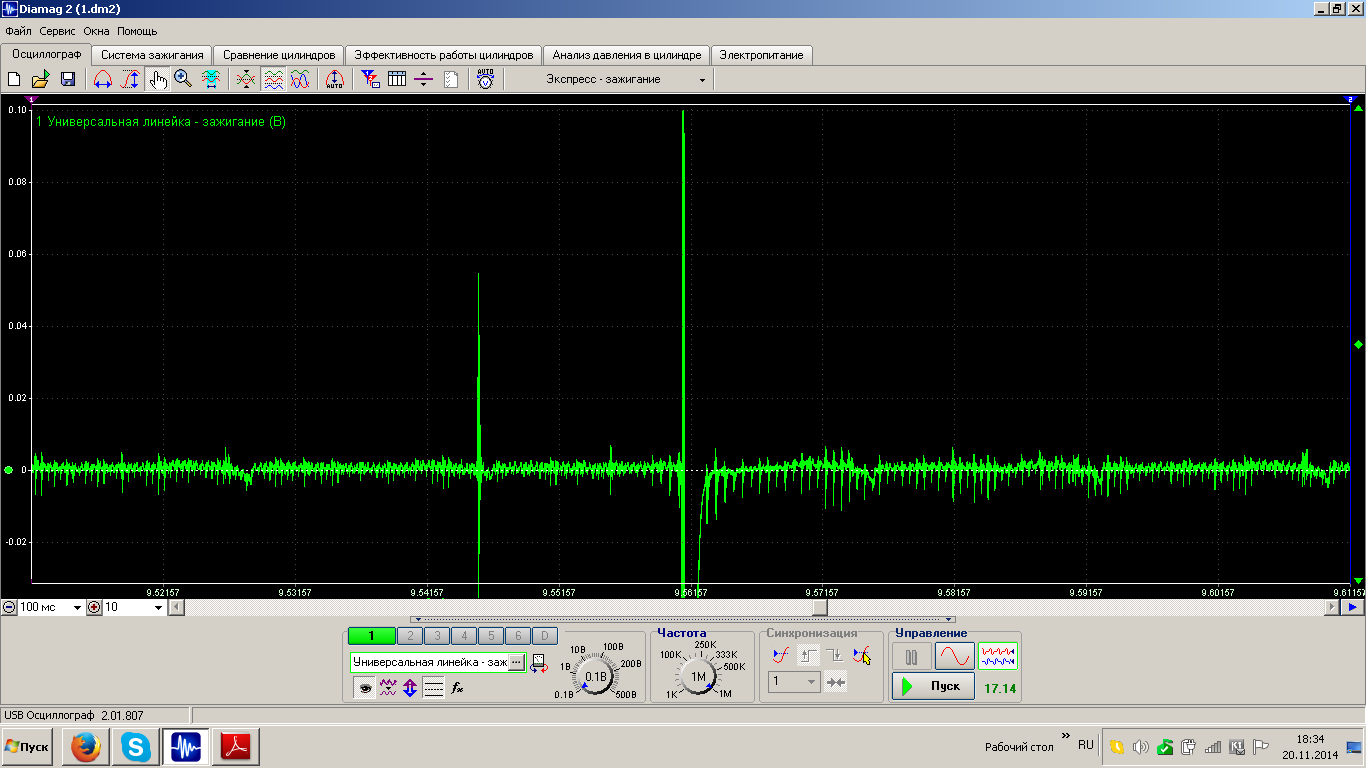Click the Универсальная линейка sensor name field

[430, 662]
